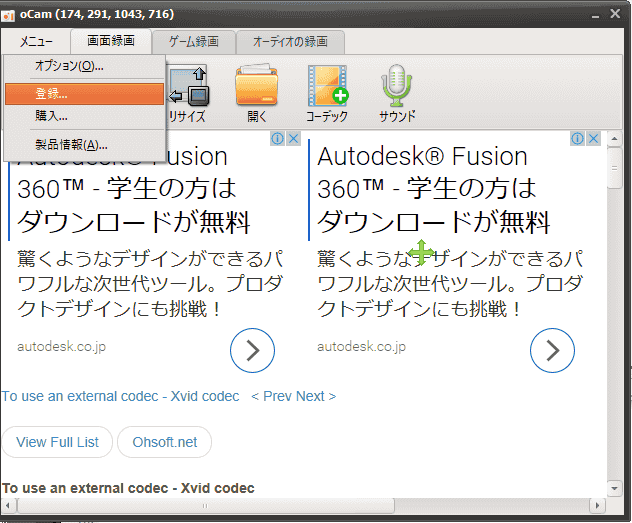
Task: Switch to the ゲーム録画 tab
Action: coord(194,42)
